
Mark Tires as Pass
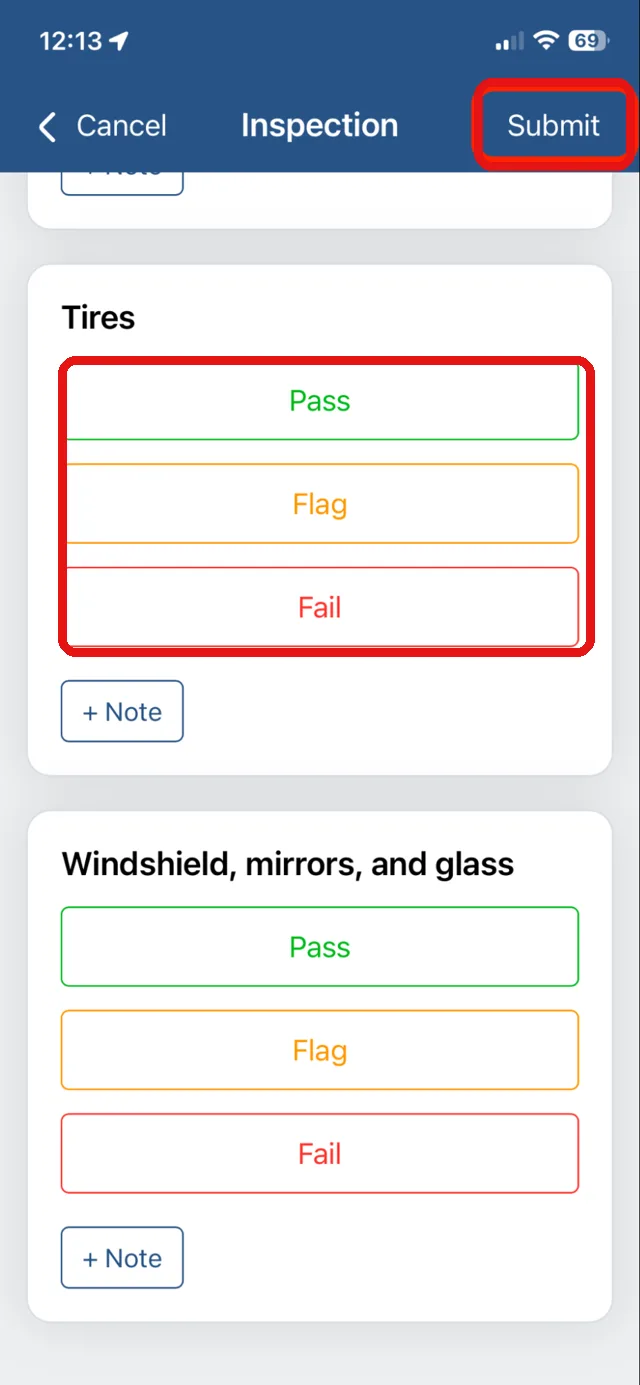click(320, 401)
